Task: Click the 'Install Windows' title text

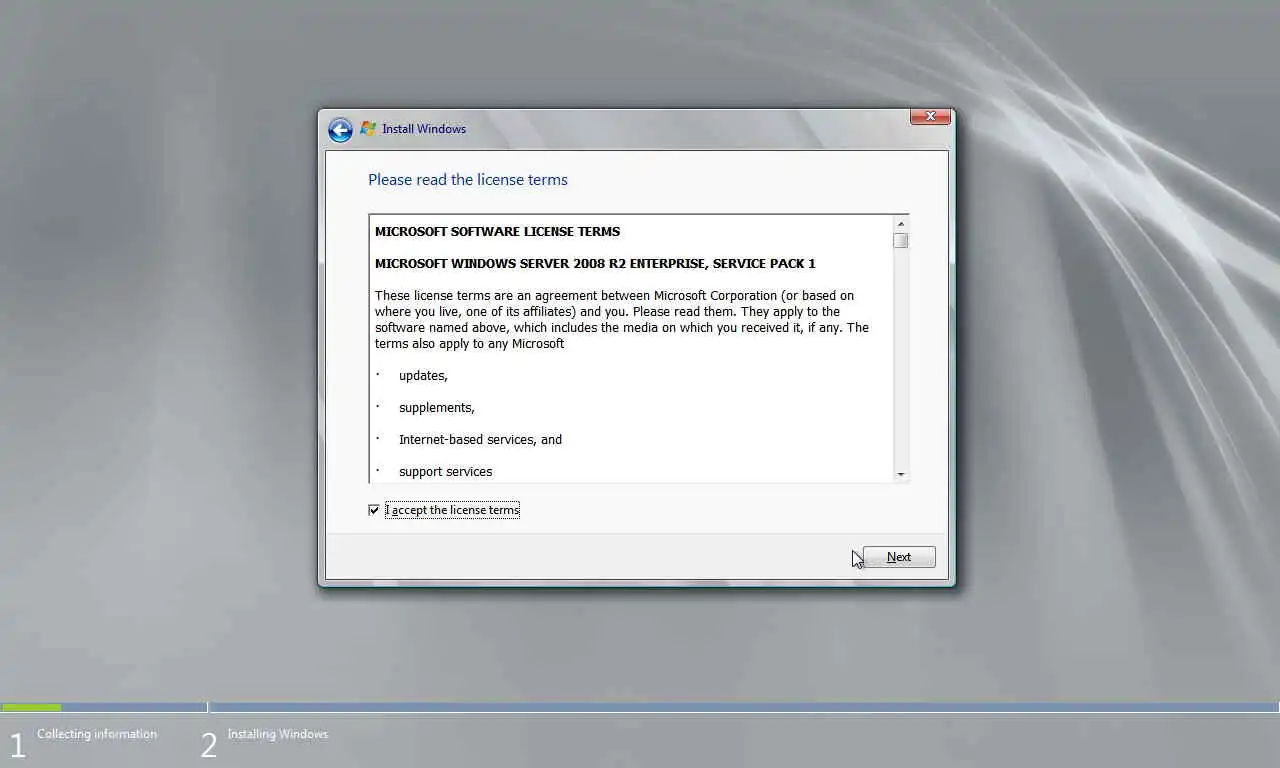Action: tap(424, 129)
